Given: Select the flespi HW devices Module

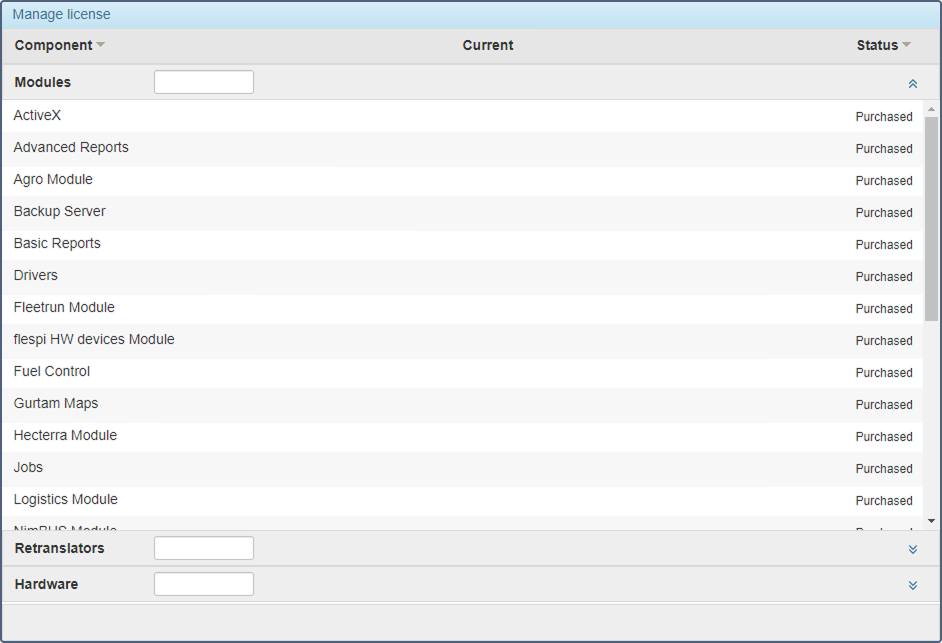Looking at the screenshot, I should [94, 340].
